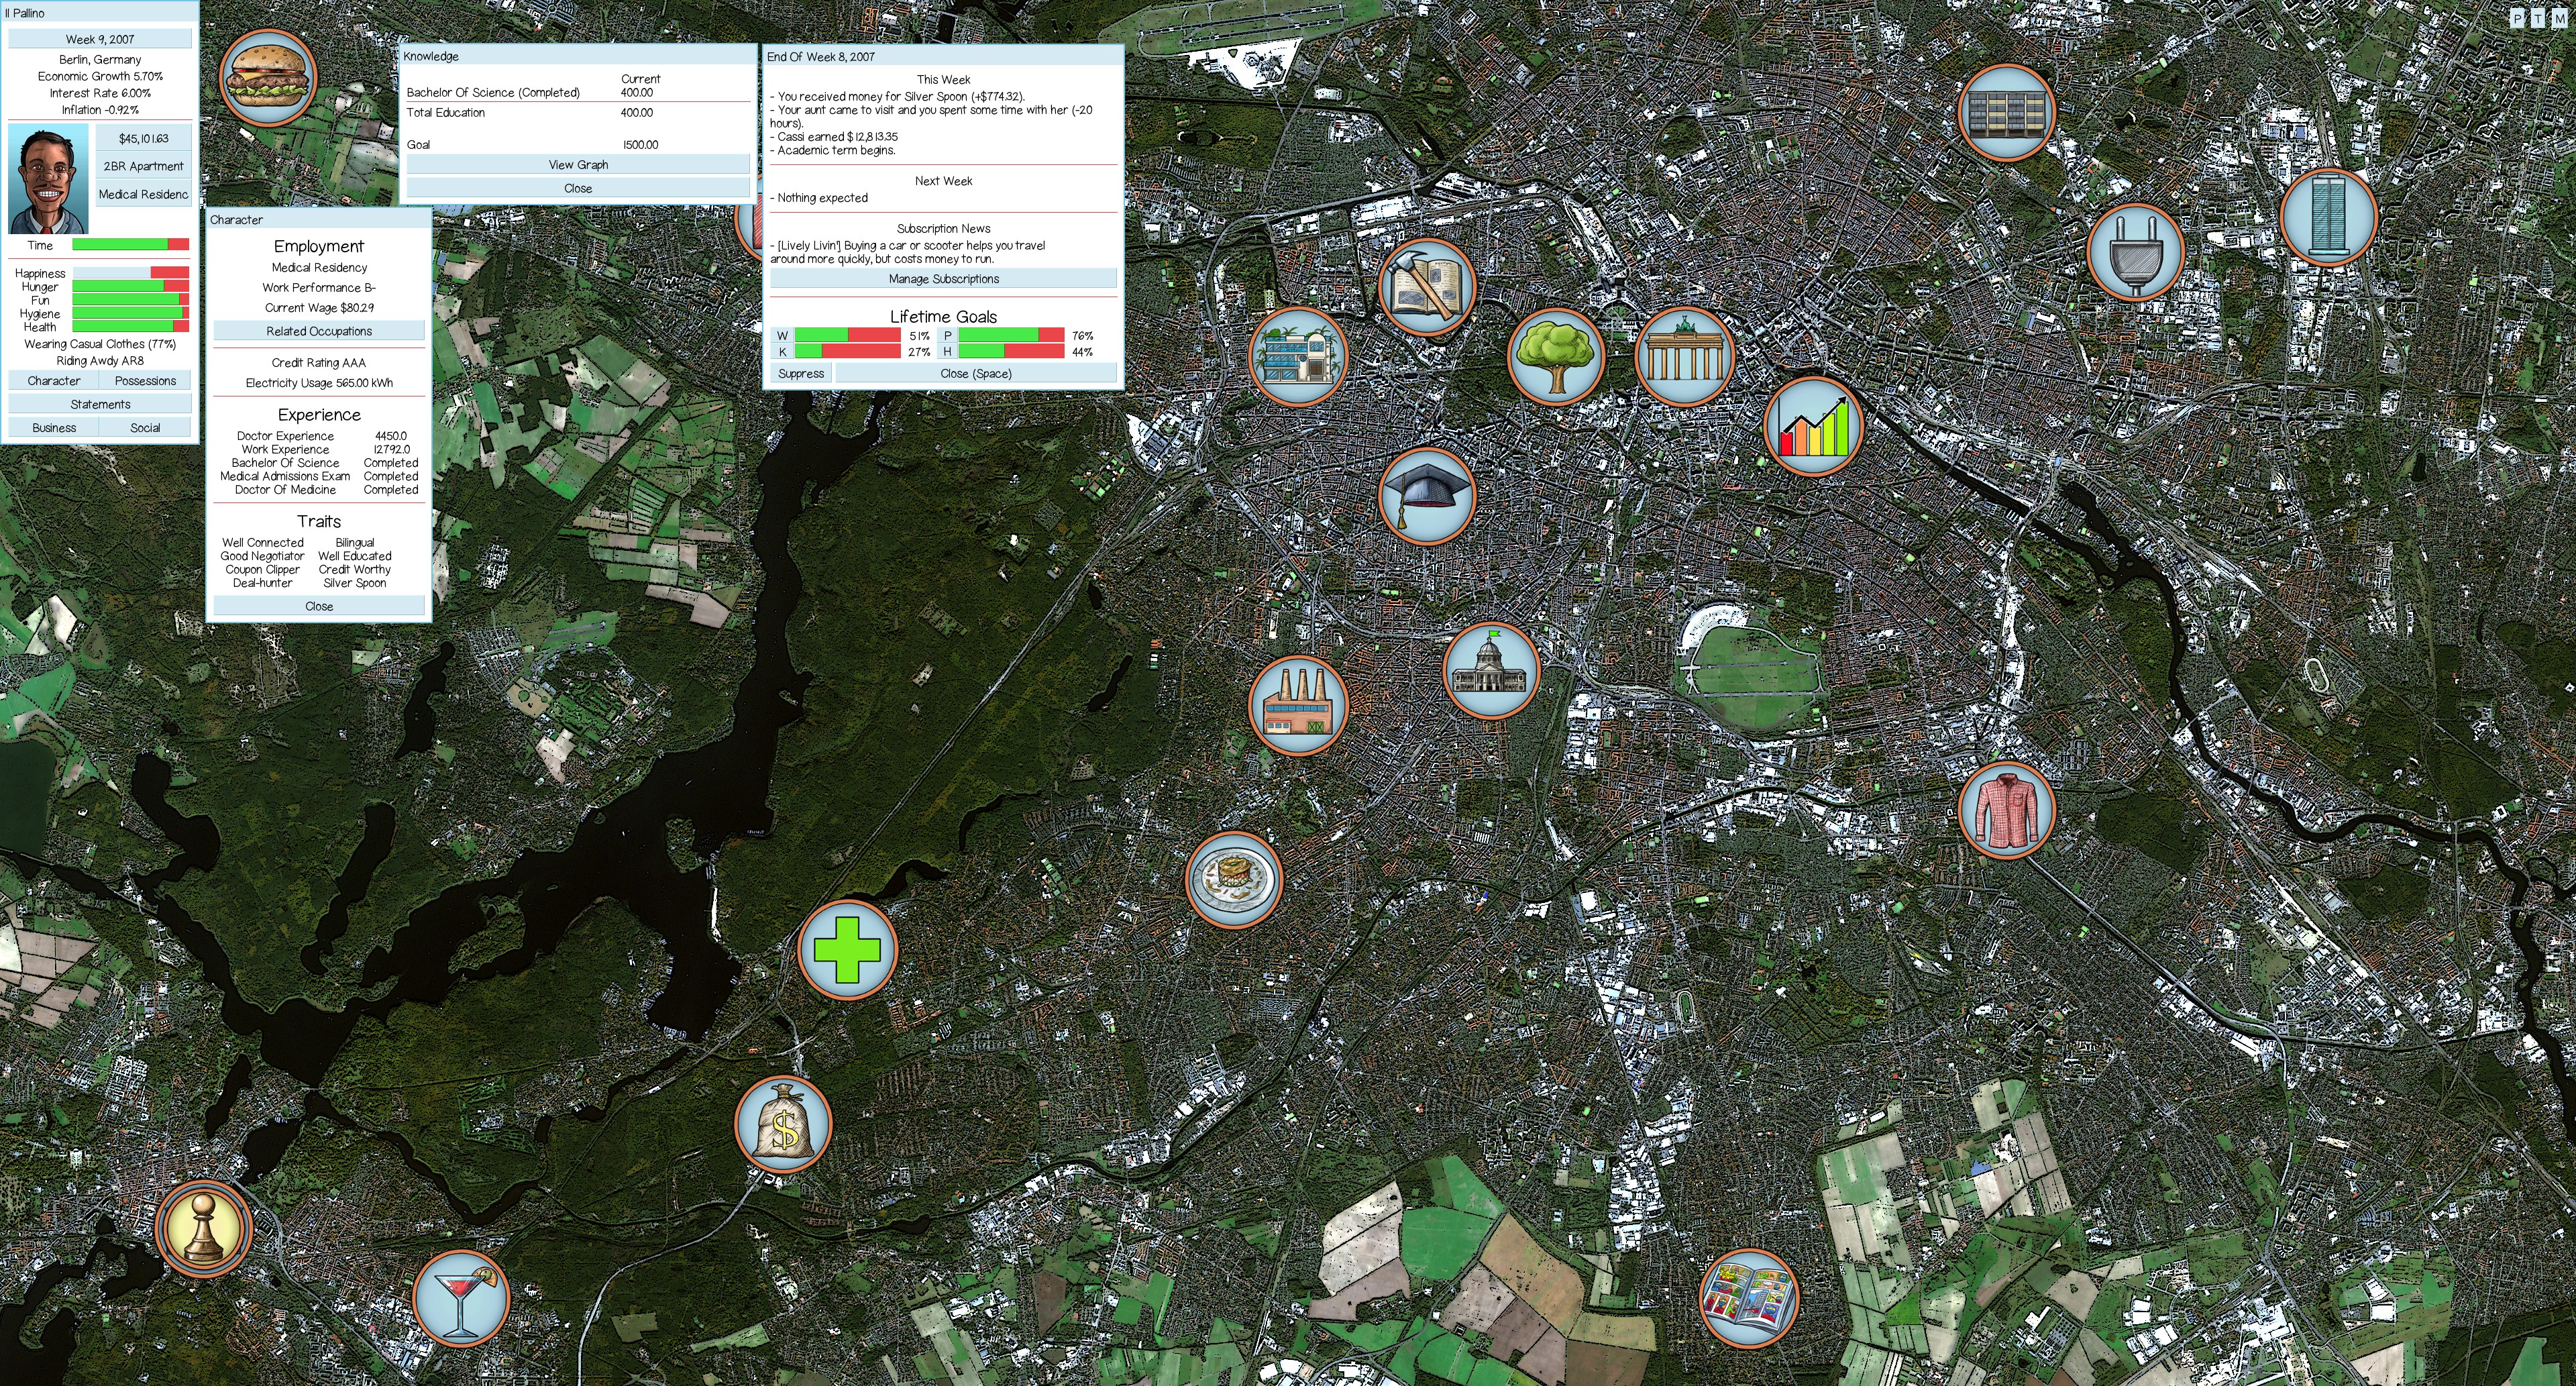Click the P button at top right

coord(2518,19)
